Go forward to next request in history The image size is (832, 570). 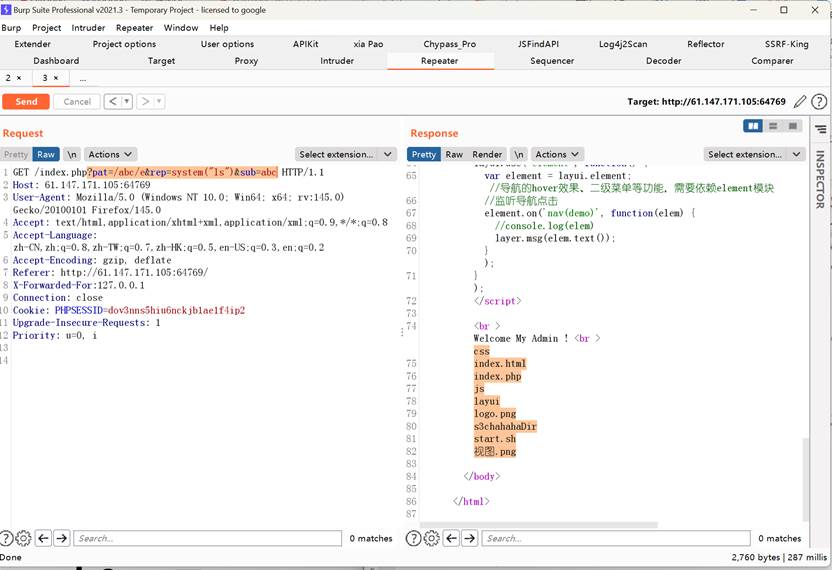point(145,101)
